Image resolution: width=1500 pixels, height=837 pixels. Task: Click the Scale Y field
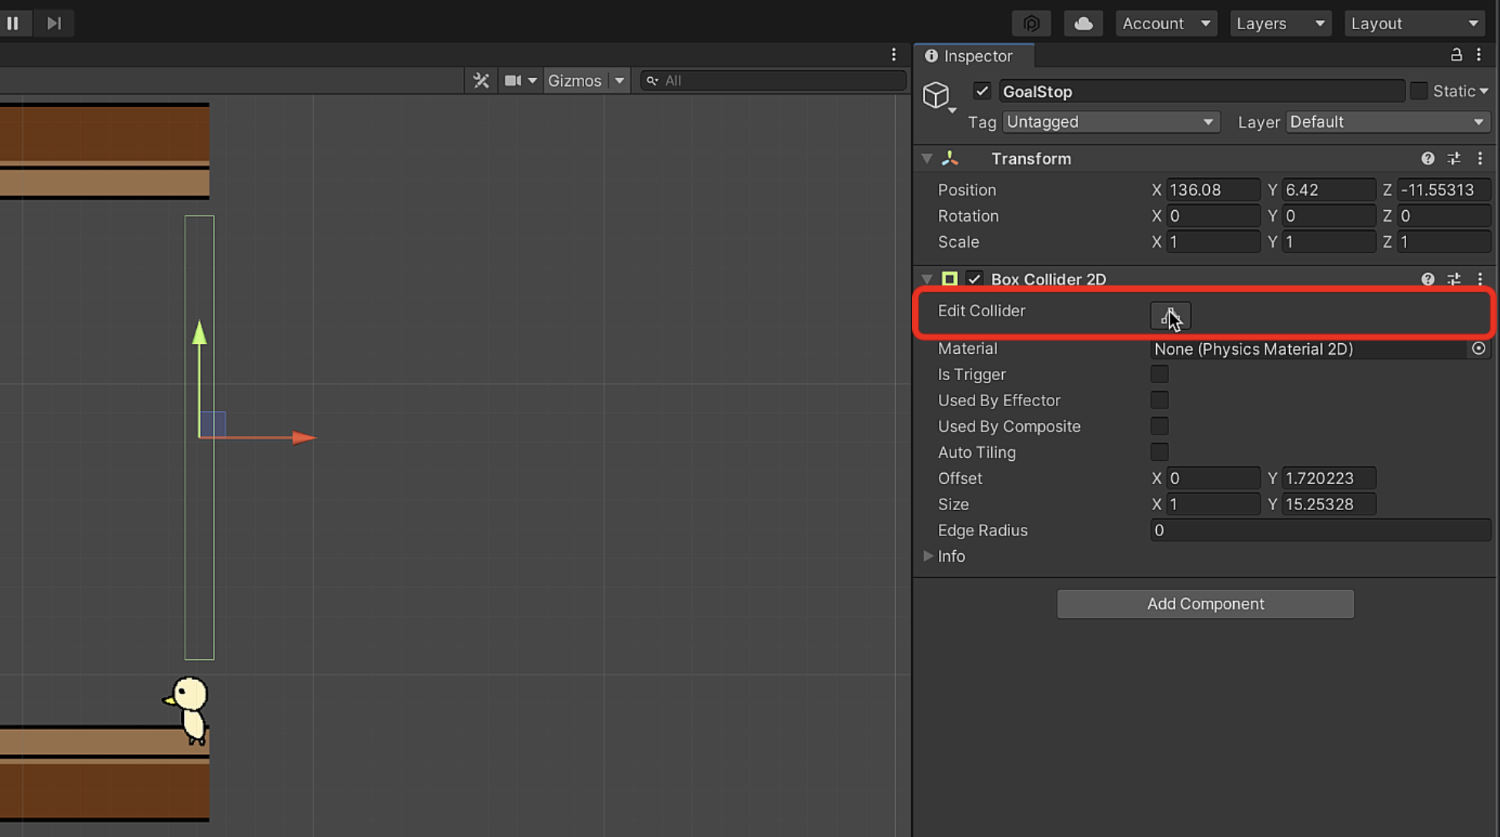pyautogui.click(x=1329, y=242)
